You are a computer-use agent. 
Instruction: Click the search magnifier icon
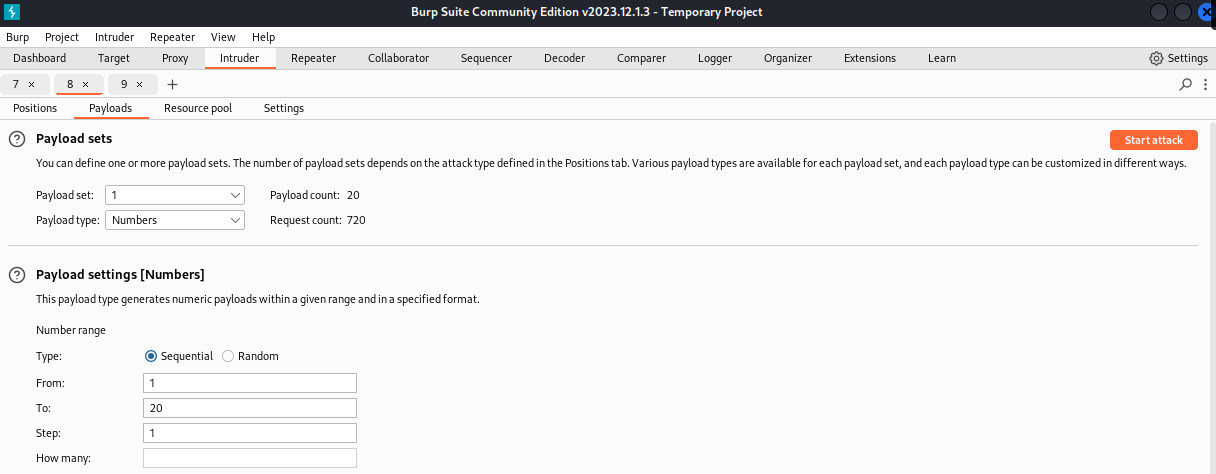click(1186, 85)
